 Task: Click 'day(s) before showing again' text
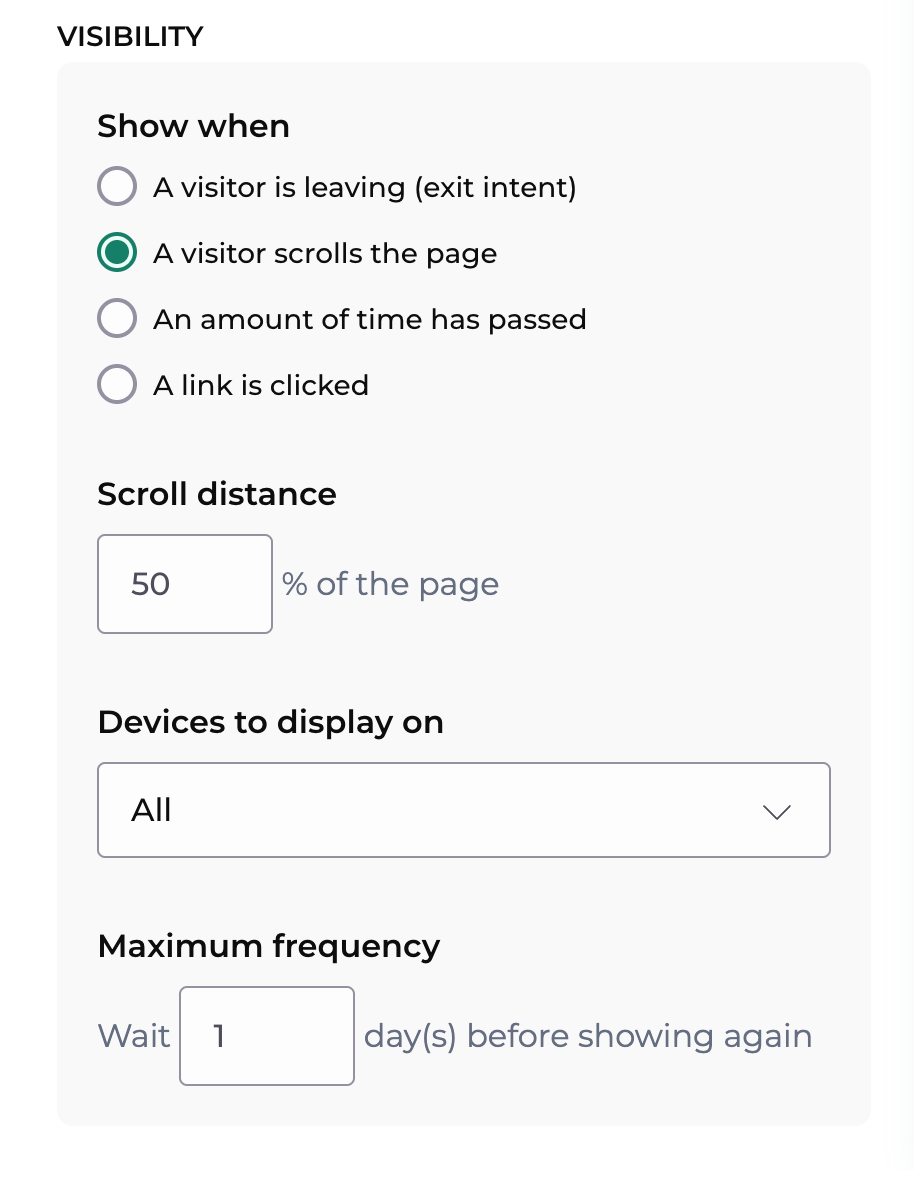[588, 1037]
